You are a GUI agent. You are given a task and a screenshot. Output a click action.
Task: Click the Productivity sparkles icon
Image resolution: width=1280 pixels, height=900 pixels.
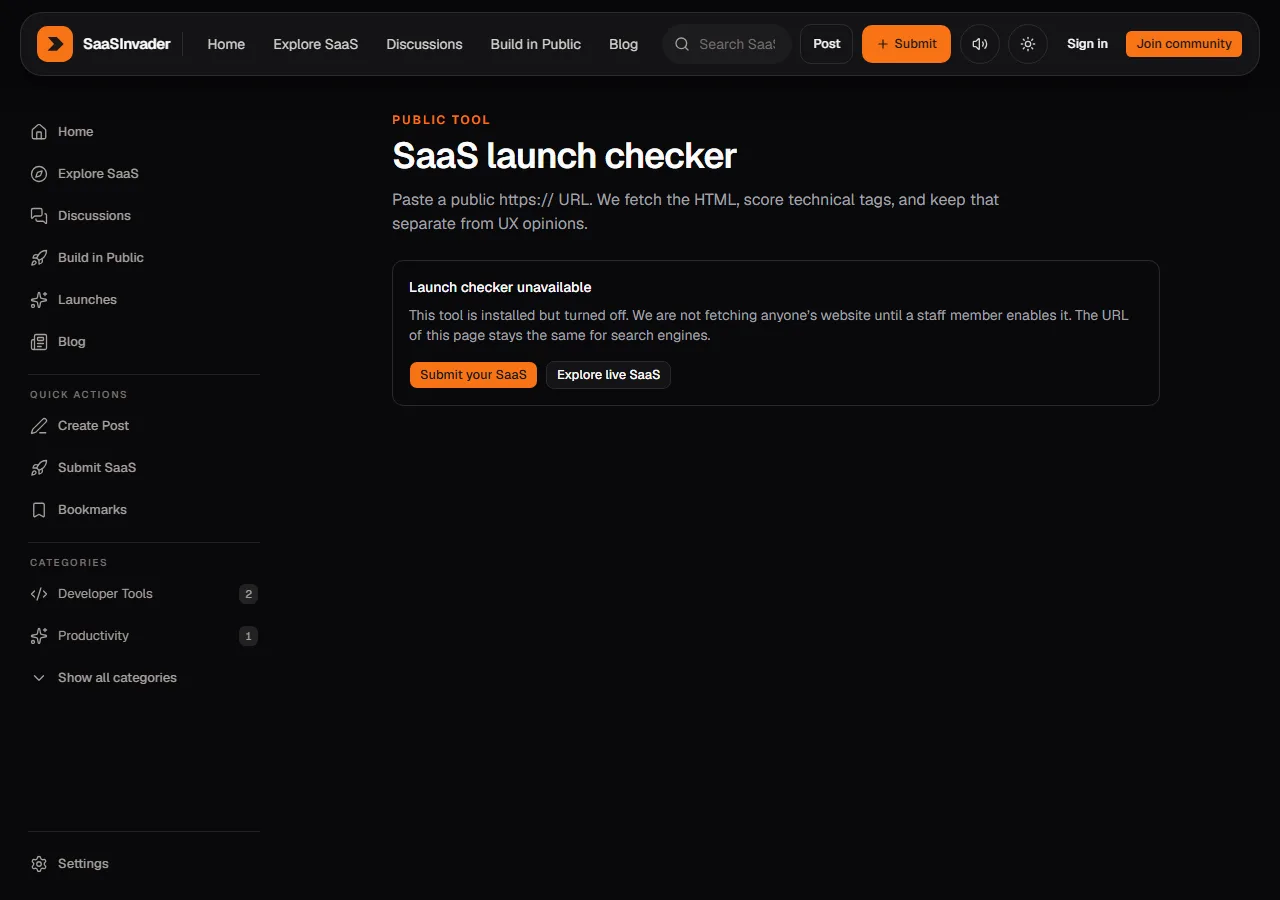pos(39,636)
